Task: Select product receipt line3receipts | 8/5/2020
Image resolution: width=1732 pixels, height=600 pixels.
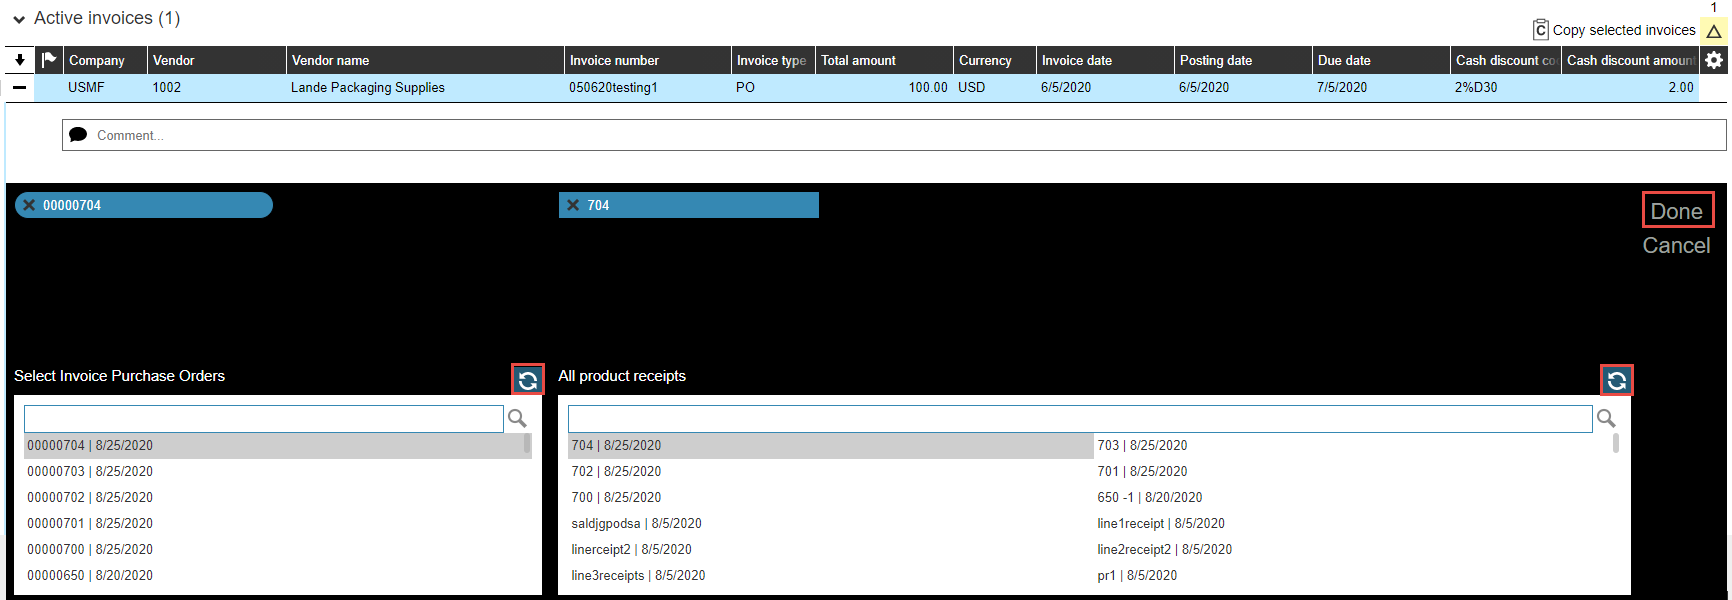Action: [x=831, y=576]
